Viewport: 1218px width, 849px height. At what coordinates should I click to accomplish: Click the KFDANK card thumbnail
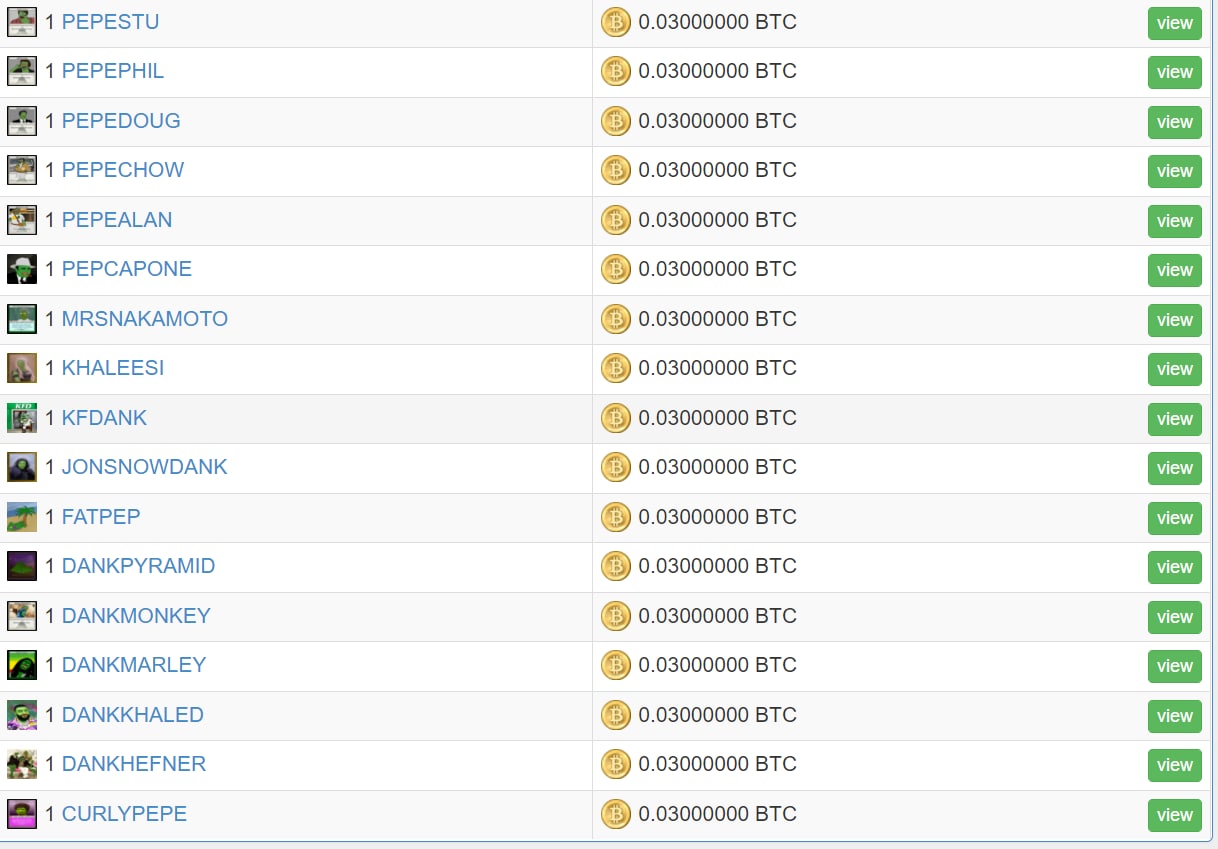pos(22,418)
